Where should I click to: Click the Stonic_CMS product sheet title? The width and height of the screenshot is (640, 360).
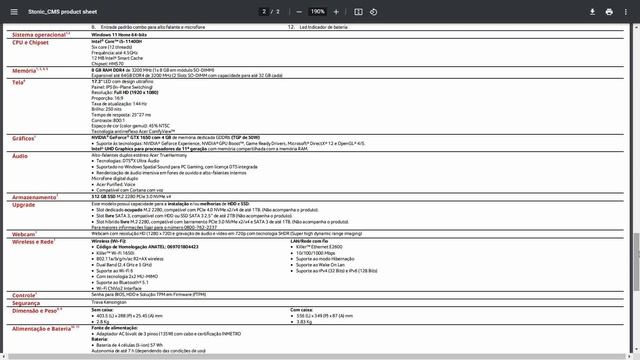pyautogui.click(x=62, y=12)
